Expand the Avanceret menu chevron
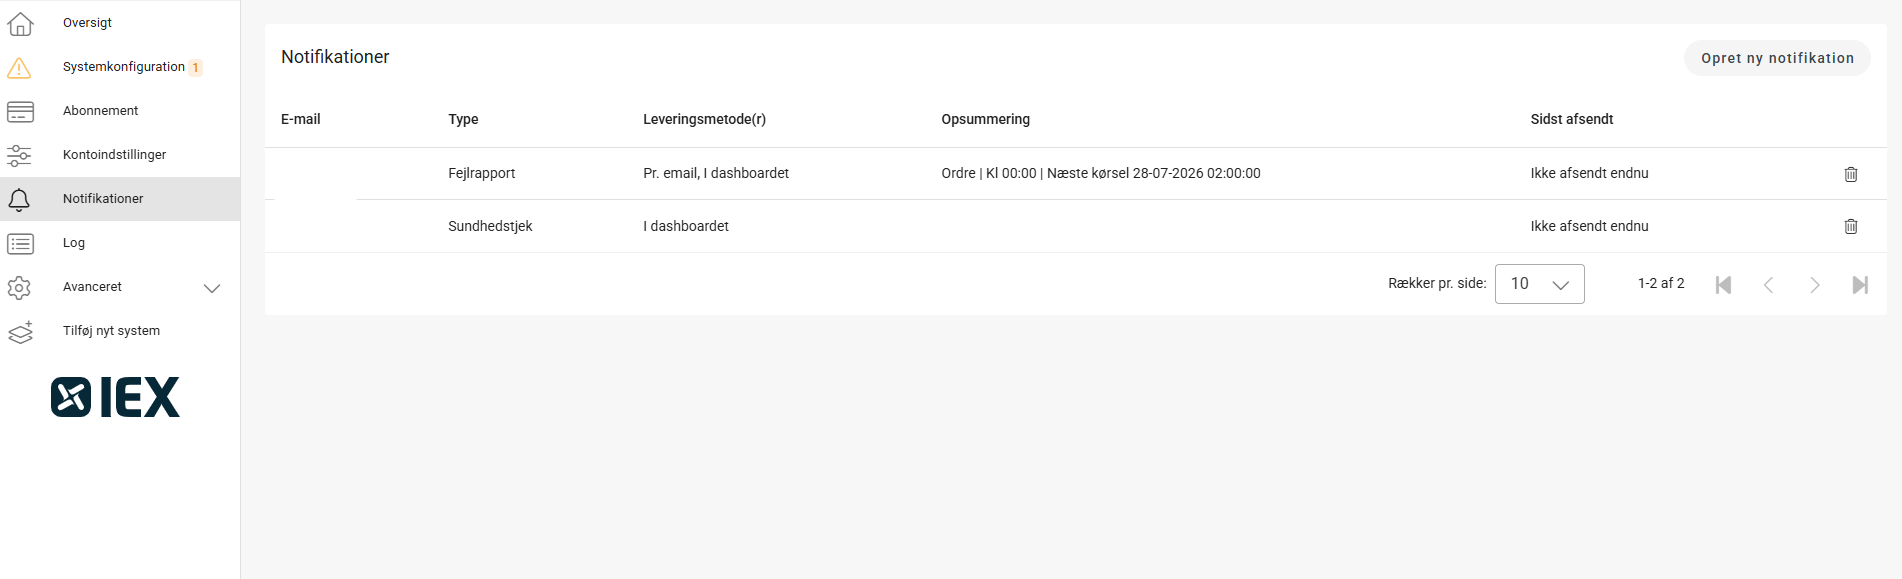Screen dimensions: 1902x579 pos(212,288)
